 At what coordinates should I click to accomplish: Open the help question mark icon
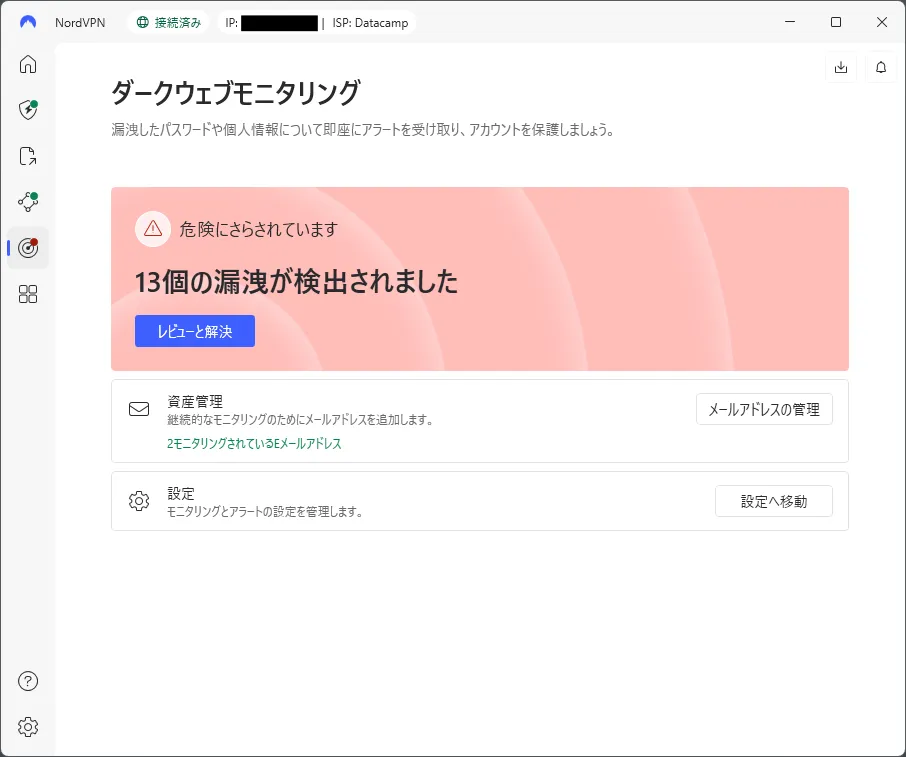pyautogui.click(x=28, y=681)
